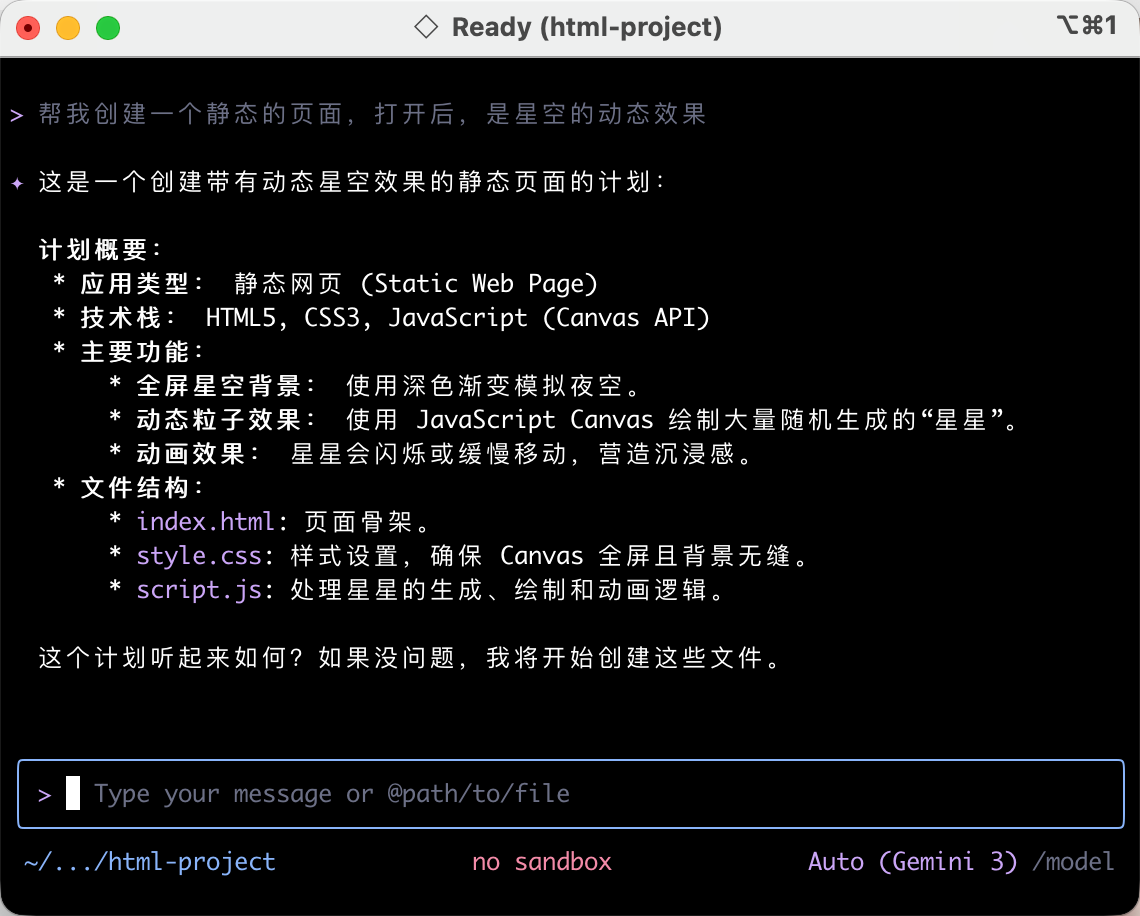Click the '动态粒子效果:' bullet text
This screenshot has height=916, width=1140.
225,419
